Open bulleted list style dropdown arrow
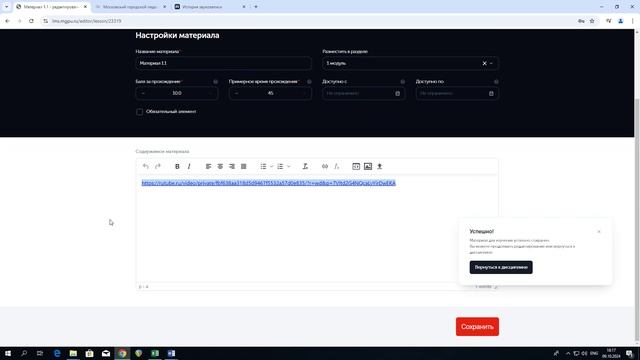This screenshot has height=360, width=640. (x=271, y=166)
